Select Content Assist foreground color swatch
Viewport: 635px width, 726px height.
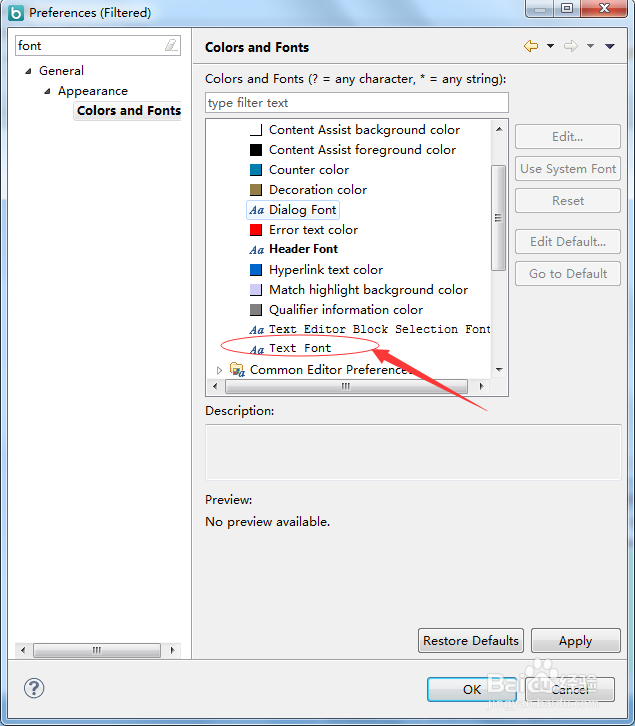pos(256,150)
